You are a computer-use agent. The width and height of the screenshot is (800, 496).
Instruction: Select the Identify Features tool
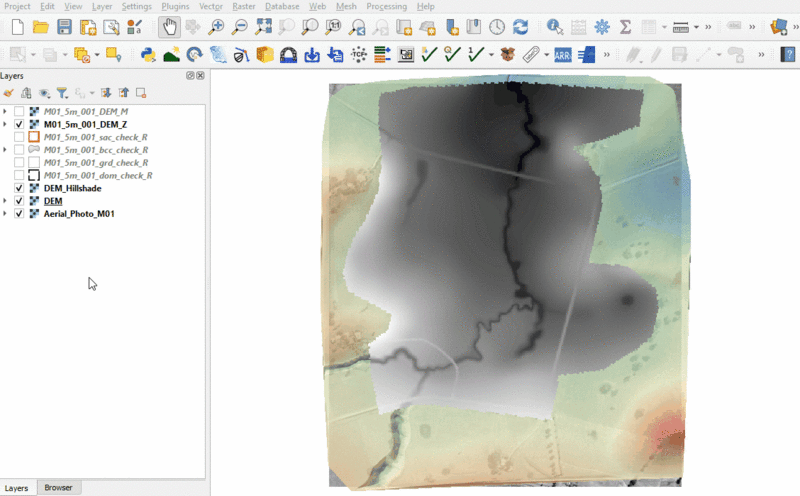pyautogui.click(x=553, y=27)
